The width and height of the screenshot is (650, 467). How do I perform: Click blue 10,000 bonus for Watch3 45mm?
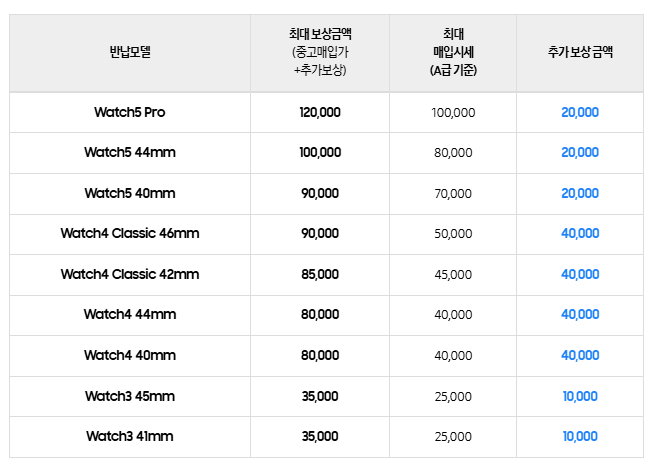tap(580, 397)
